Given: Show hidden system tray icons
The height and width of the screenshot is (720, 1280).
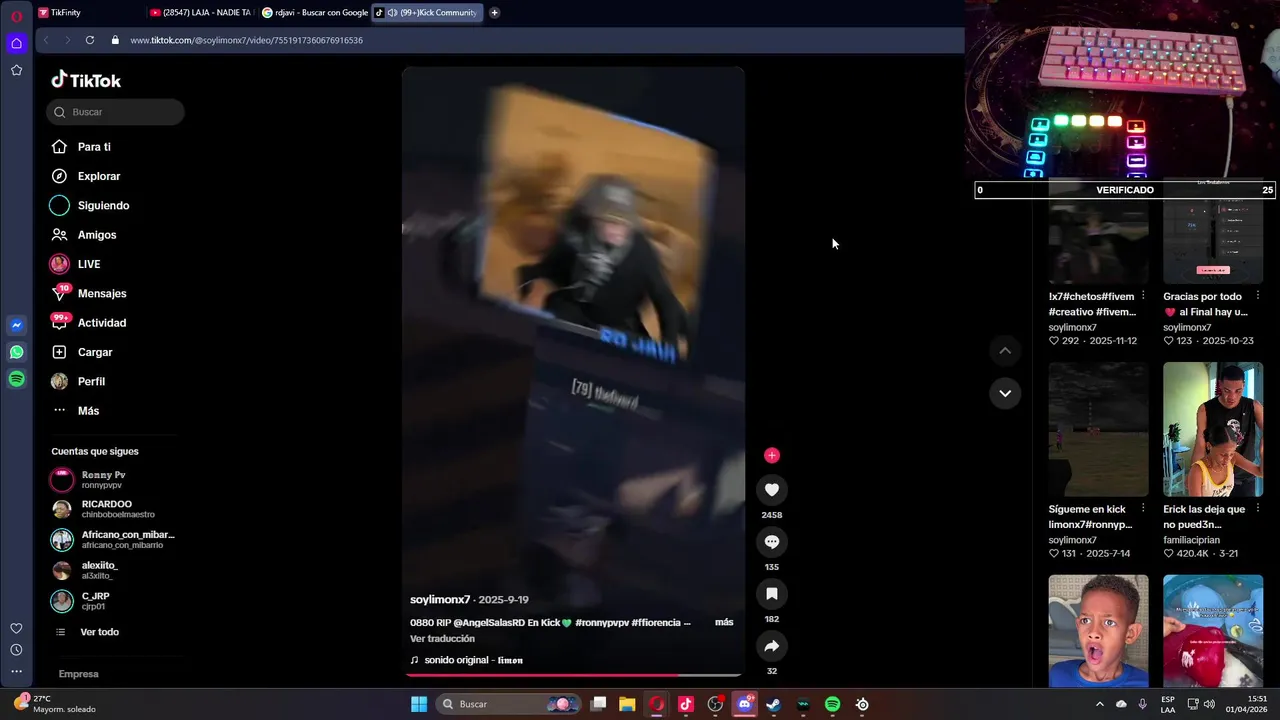Looking at the screenshot, I should point(1100,704).
